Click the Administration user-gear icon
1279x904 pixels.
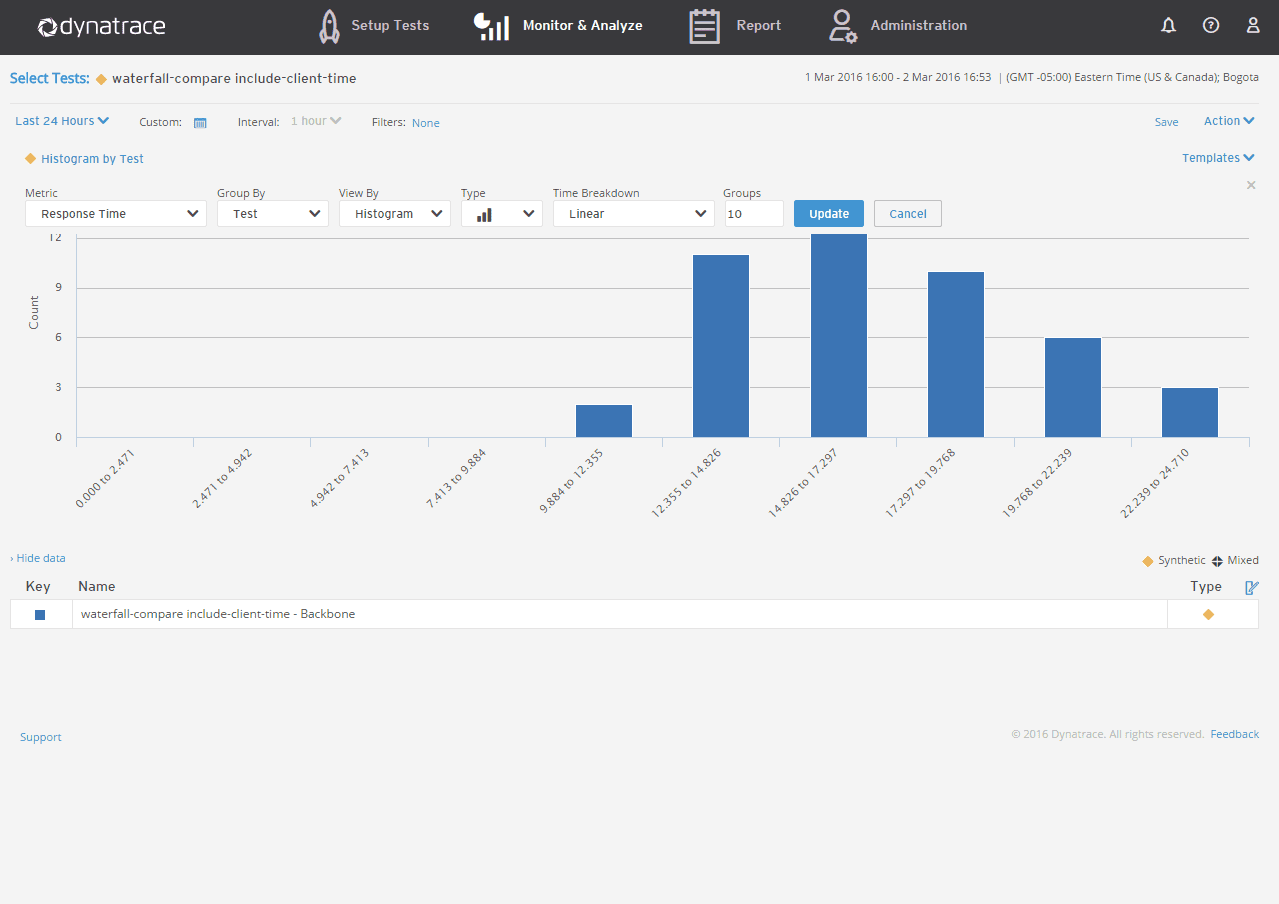842,26
